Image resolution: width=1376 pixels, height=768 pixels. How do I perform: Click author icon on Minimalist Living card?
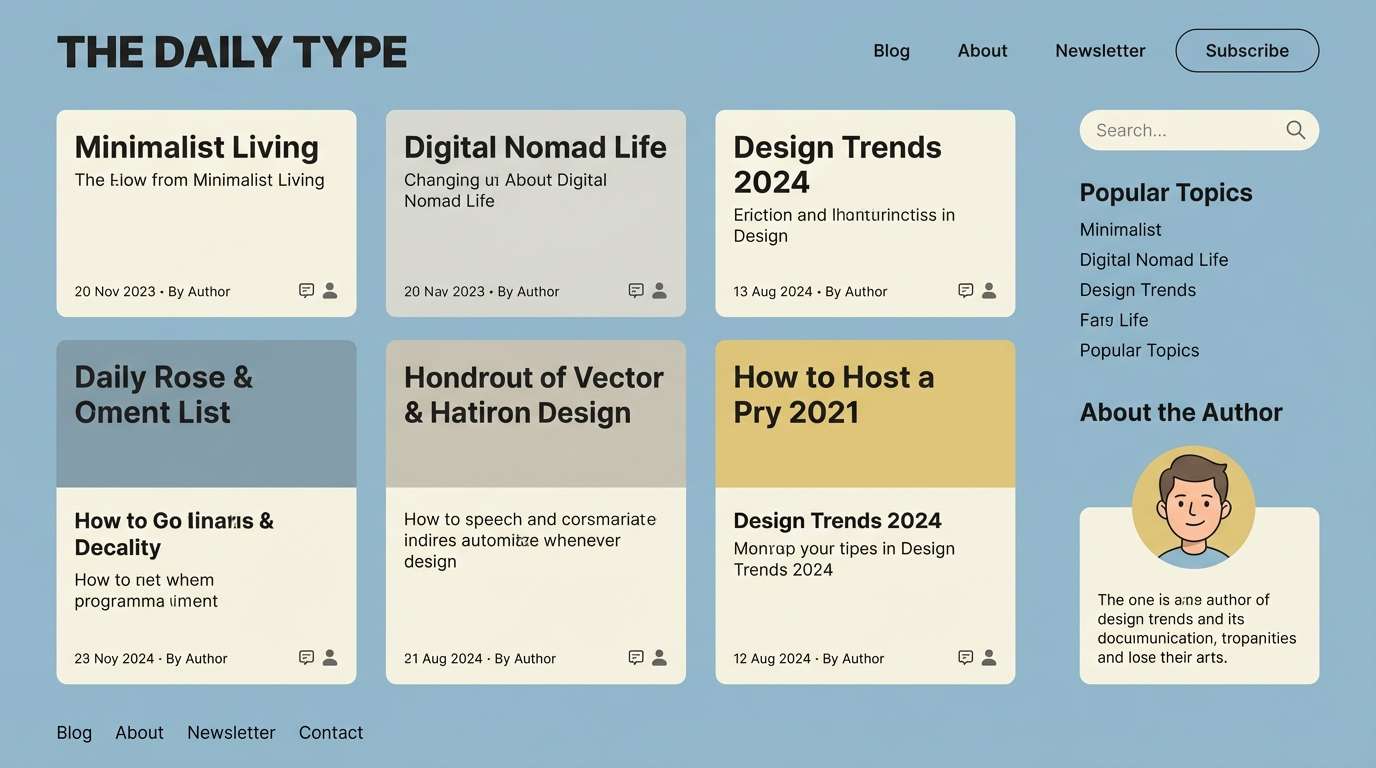(329, 290)
